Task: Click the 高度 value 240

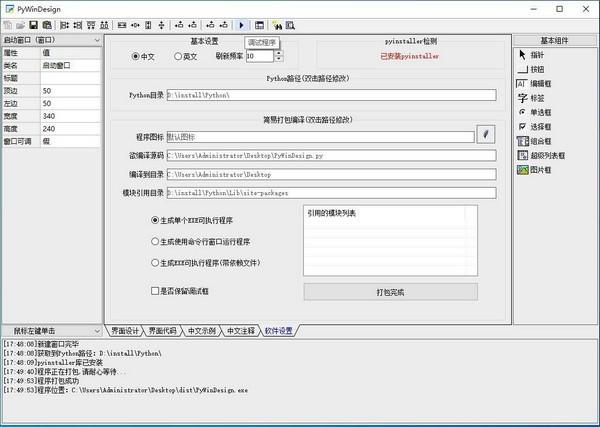Action: click(x=71, y=129)
